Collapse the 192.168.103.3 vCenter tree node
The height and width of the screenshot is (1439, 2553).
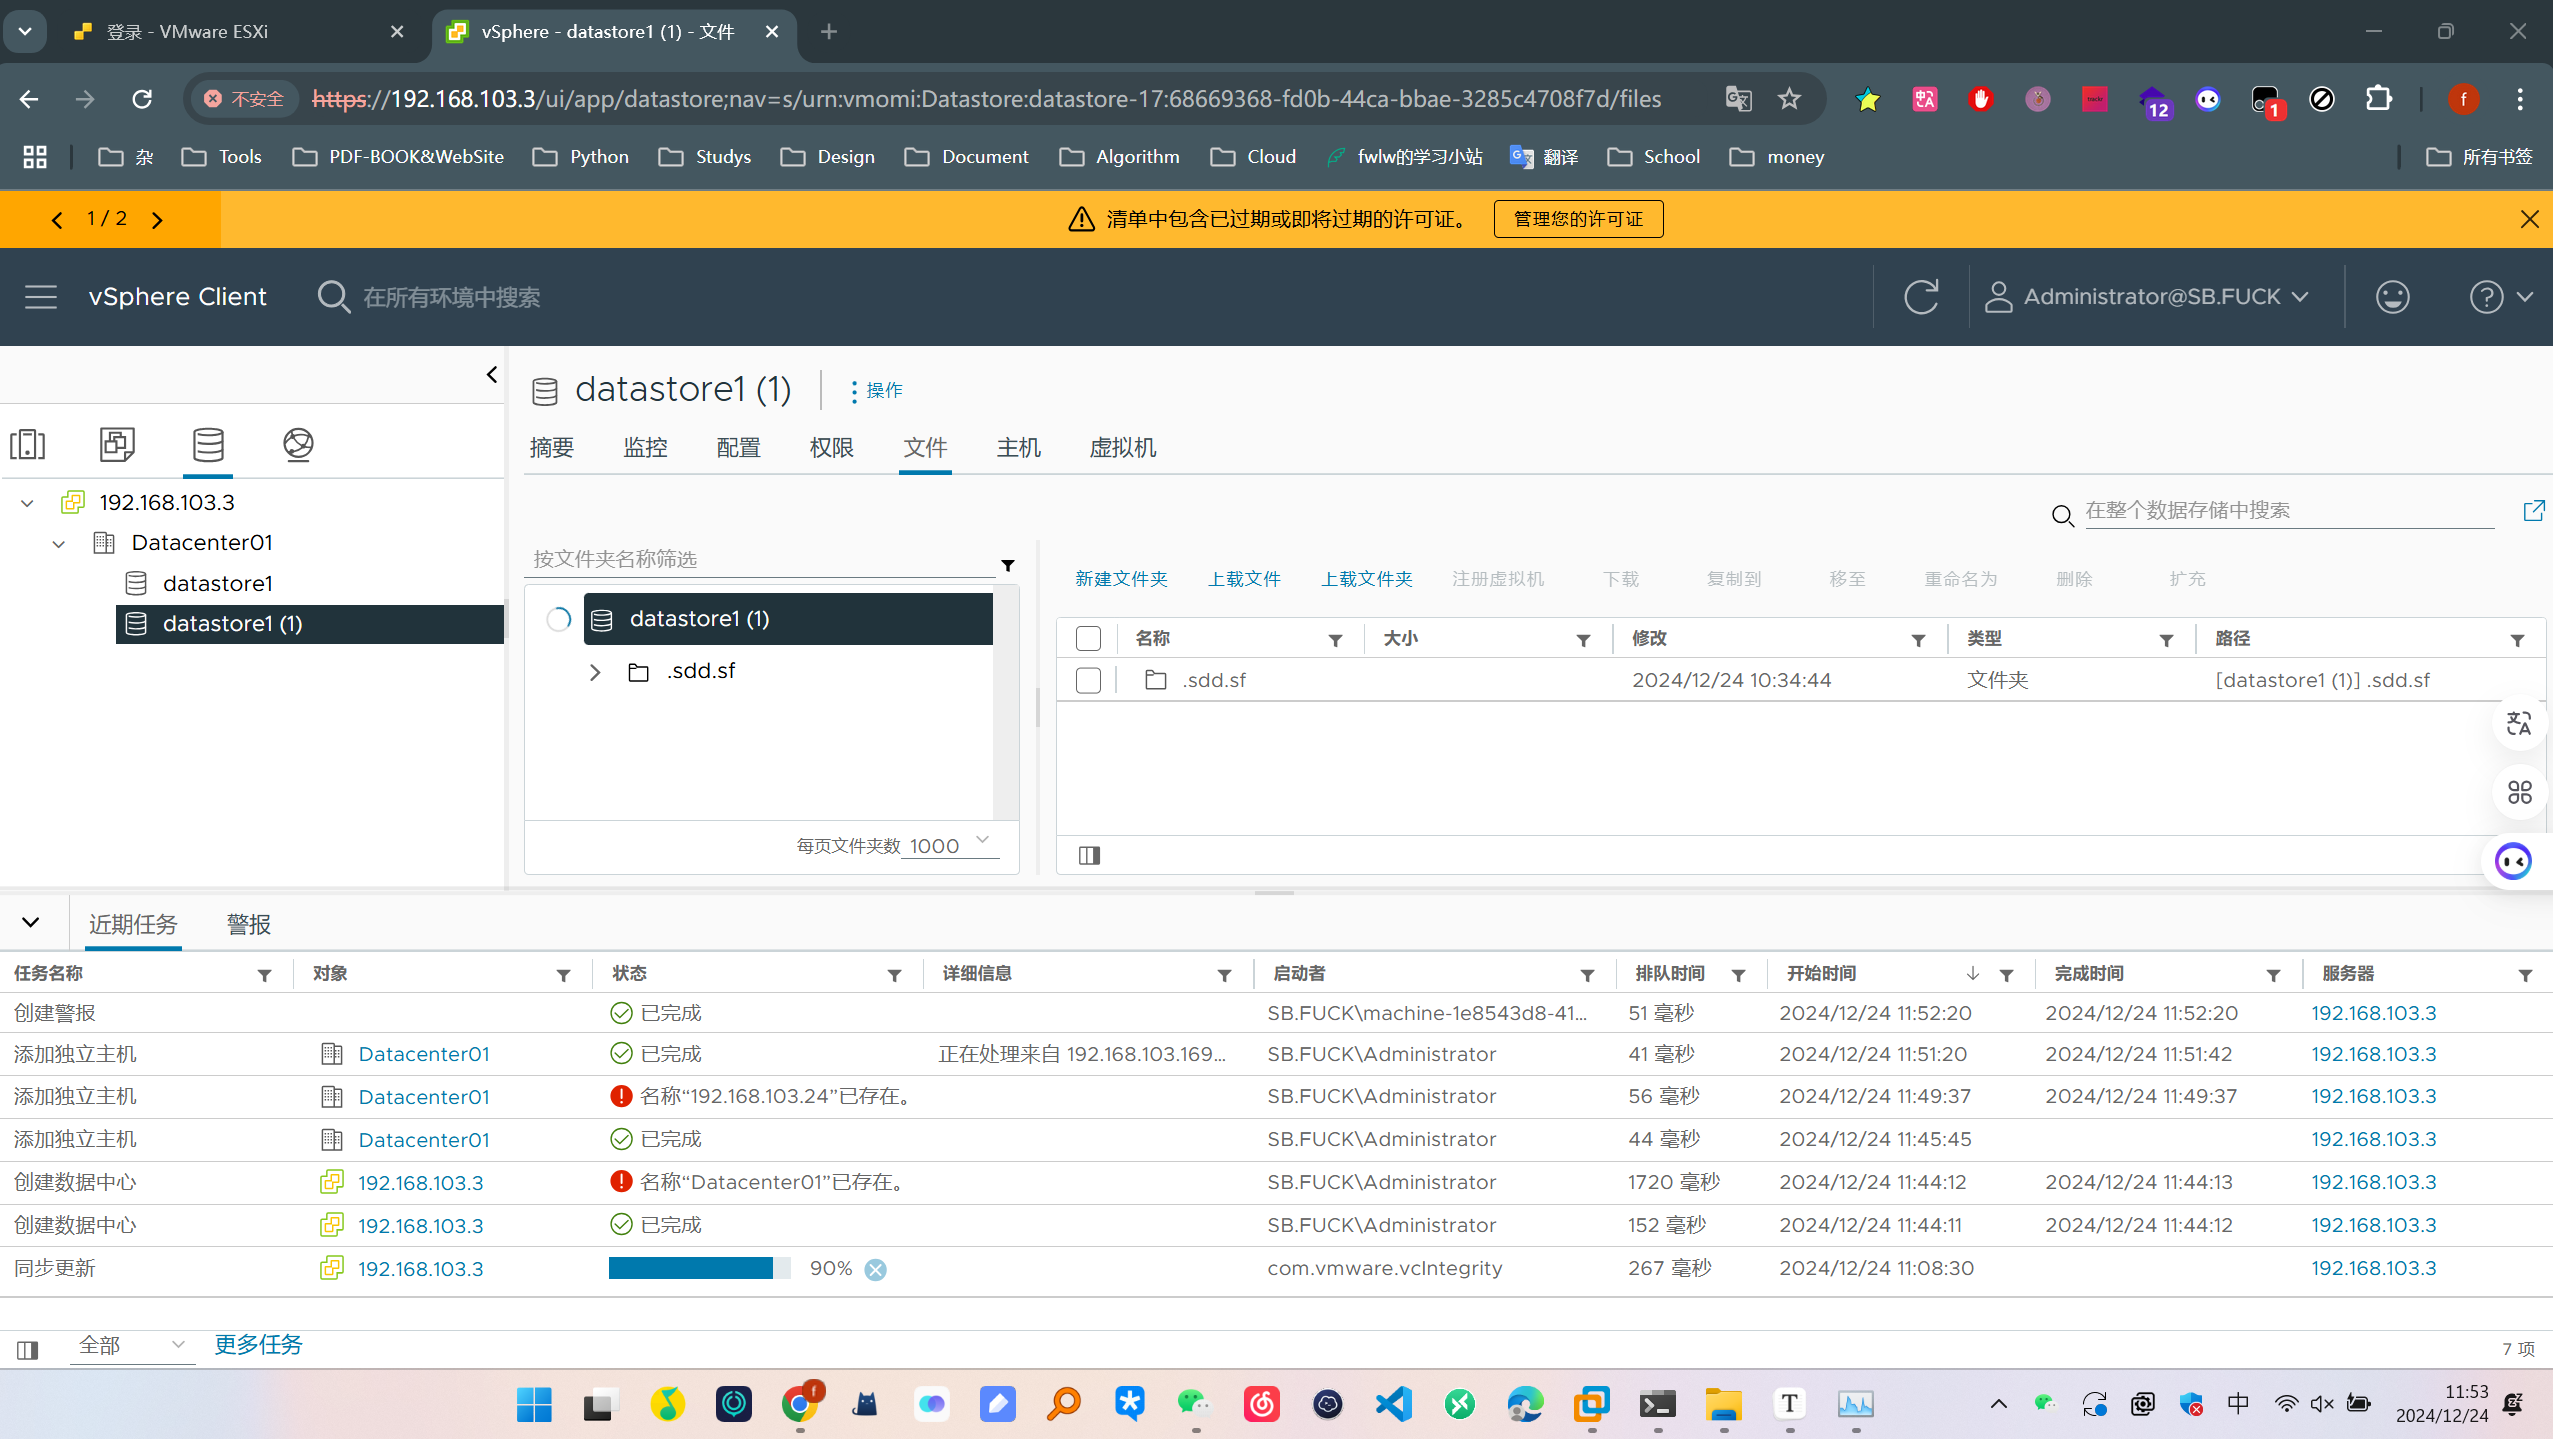click(27, 503)
